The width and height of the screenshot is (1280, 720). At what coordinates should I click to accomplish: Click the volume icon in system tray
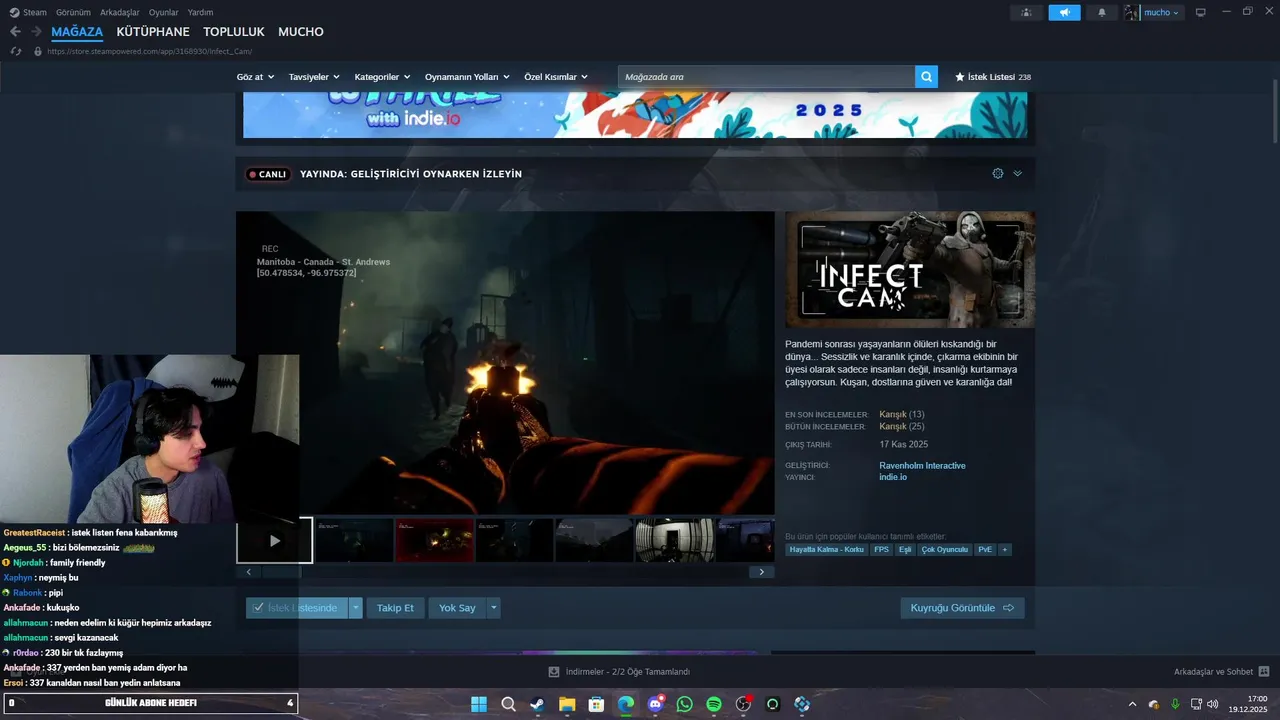(x=1213, y=704)
